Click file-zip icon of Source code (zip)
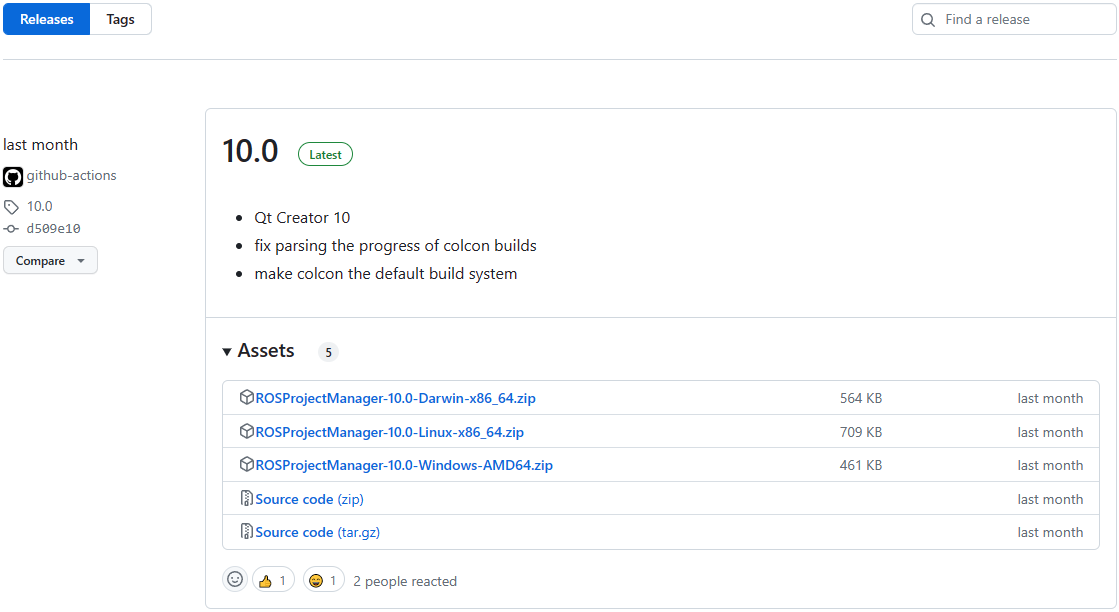 [x=246, y=498]
